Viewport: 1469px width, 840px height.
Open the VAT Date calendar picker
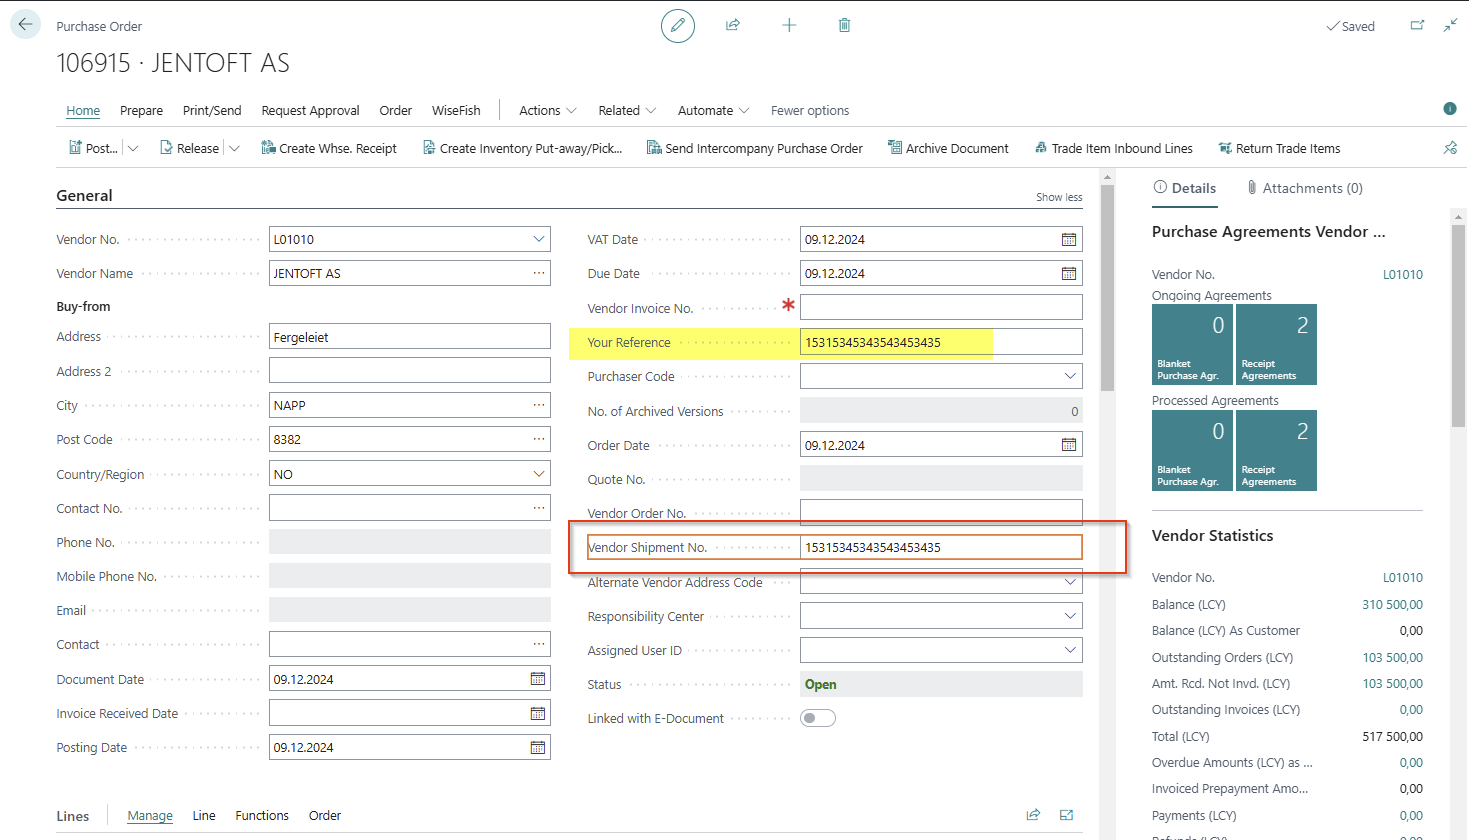point(1068,240)
